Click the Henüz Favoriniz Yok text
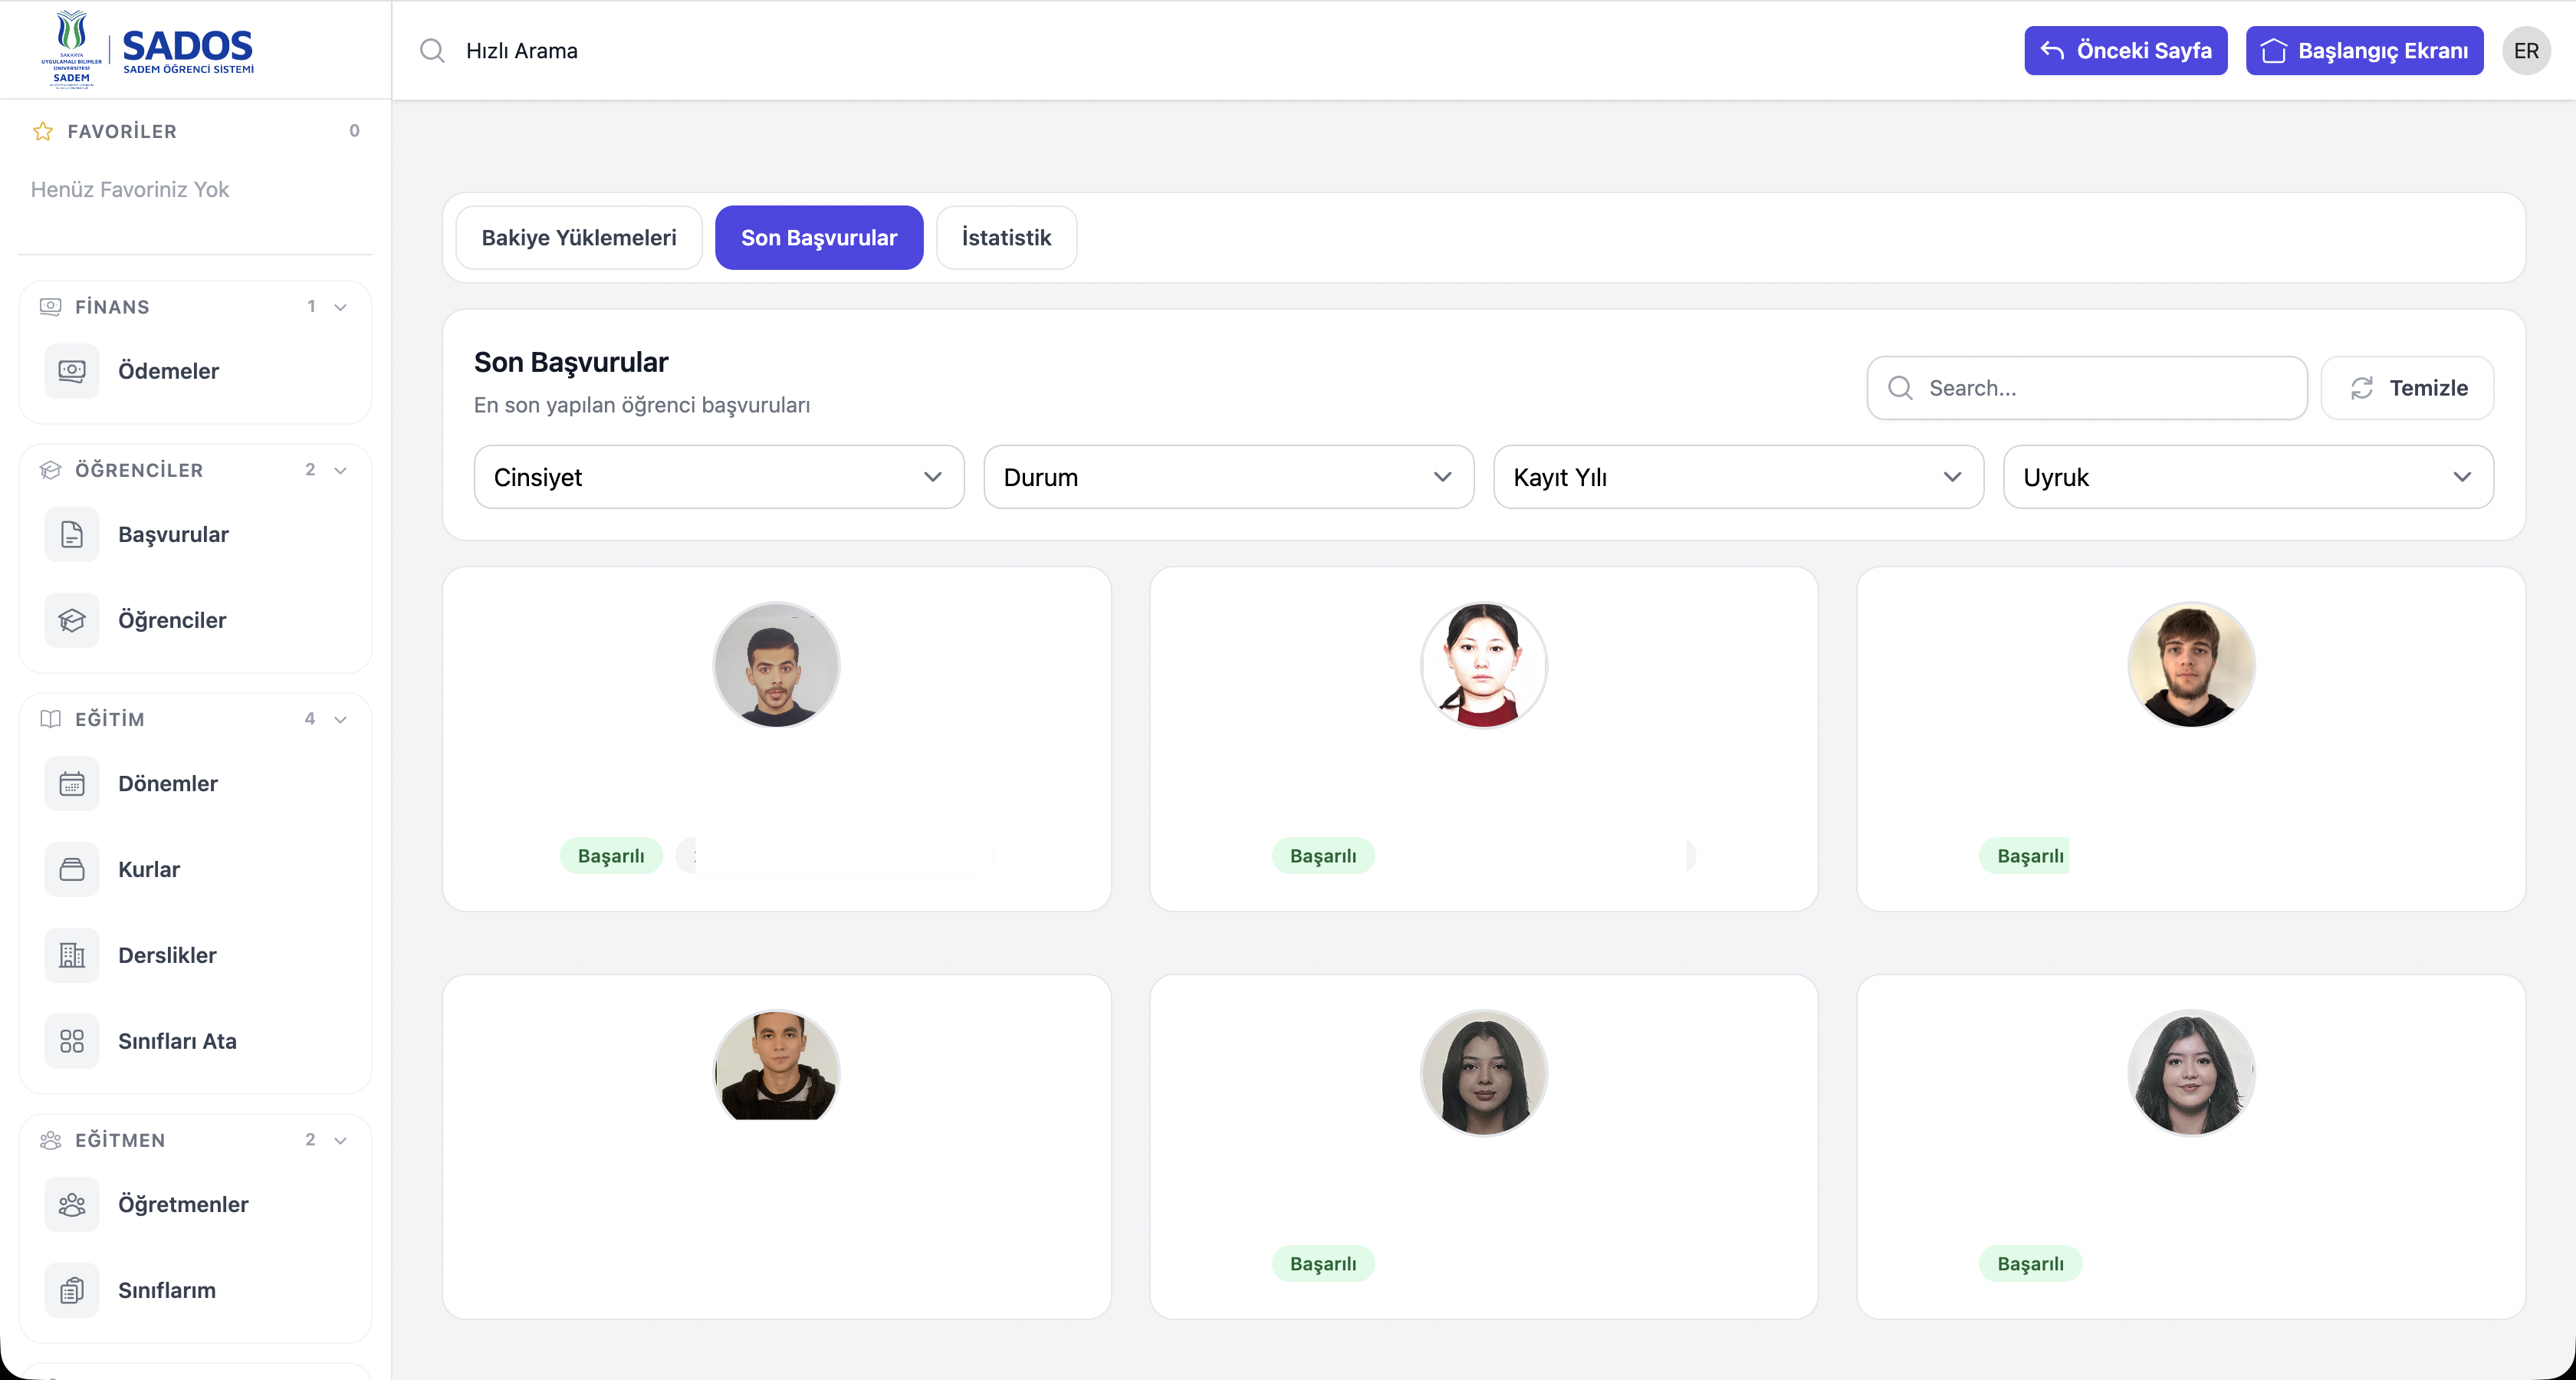Screen dimensions: 2576x1380 (130, 190)
